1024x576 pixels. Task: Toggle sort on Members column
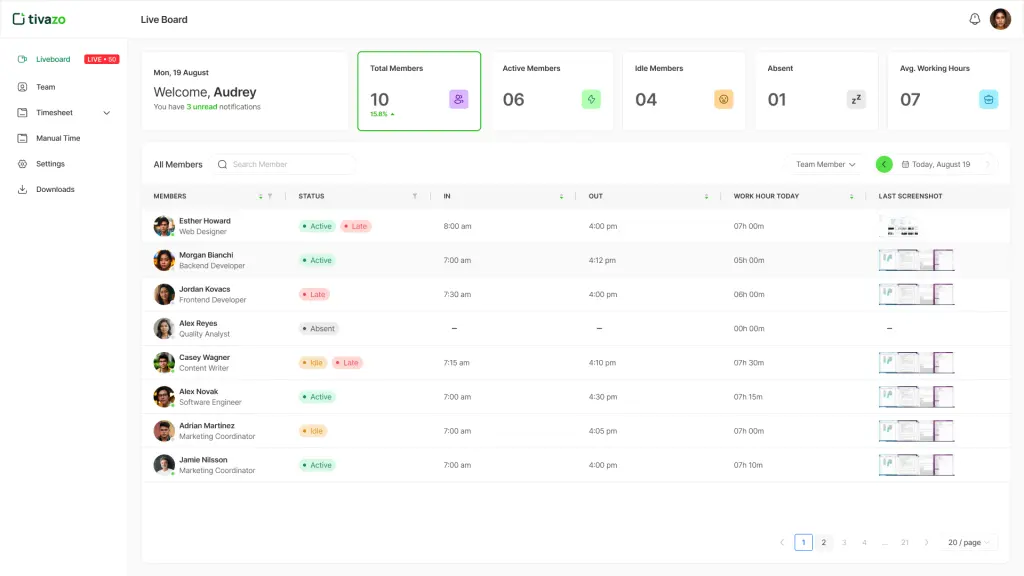click(261, 196)
